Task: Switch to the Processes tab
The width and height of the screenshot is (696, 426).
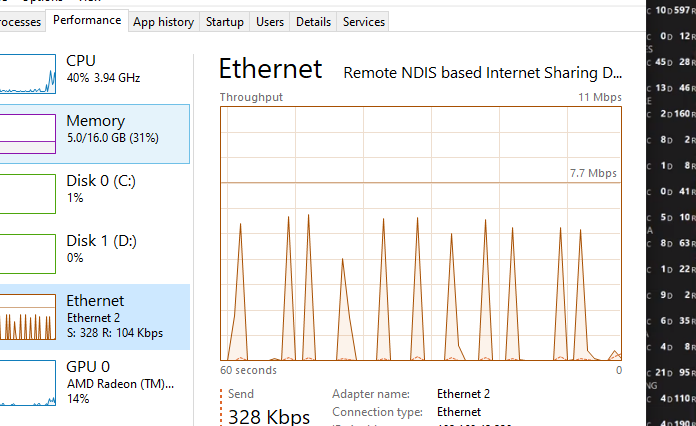Action: click(20, 22)
